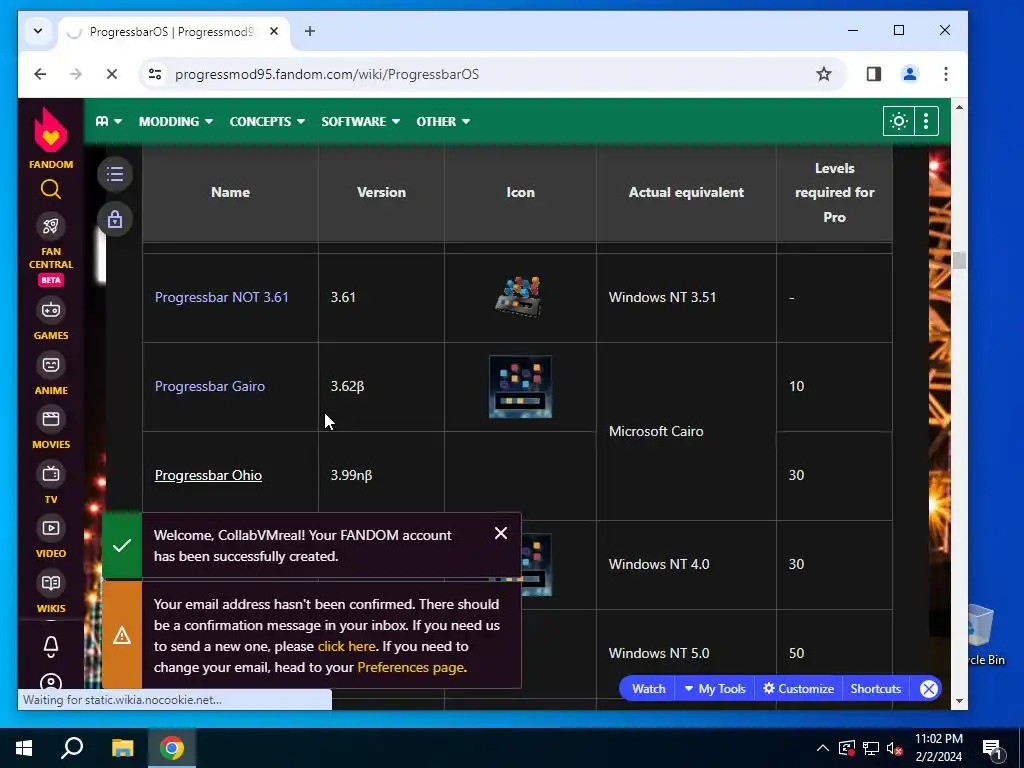Click Watch in the bottom toolbar

click(648, 688)
